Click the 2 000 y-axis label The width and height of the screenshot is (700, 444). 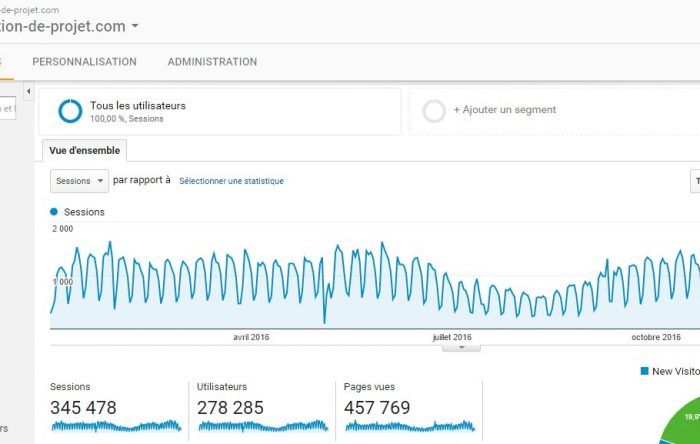(x=62, y=228)
